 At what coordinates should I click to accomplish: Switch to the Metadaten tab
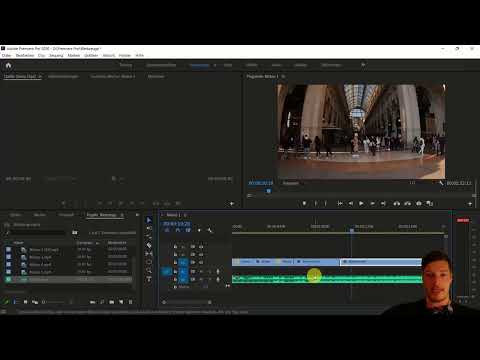[156, 76]
